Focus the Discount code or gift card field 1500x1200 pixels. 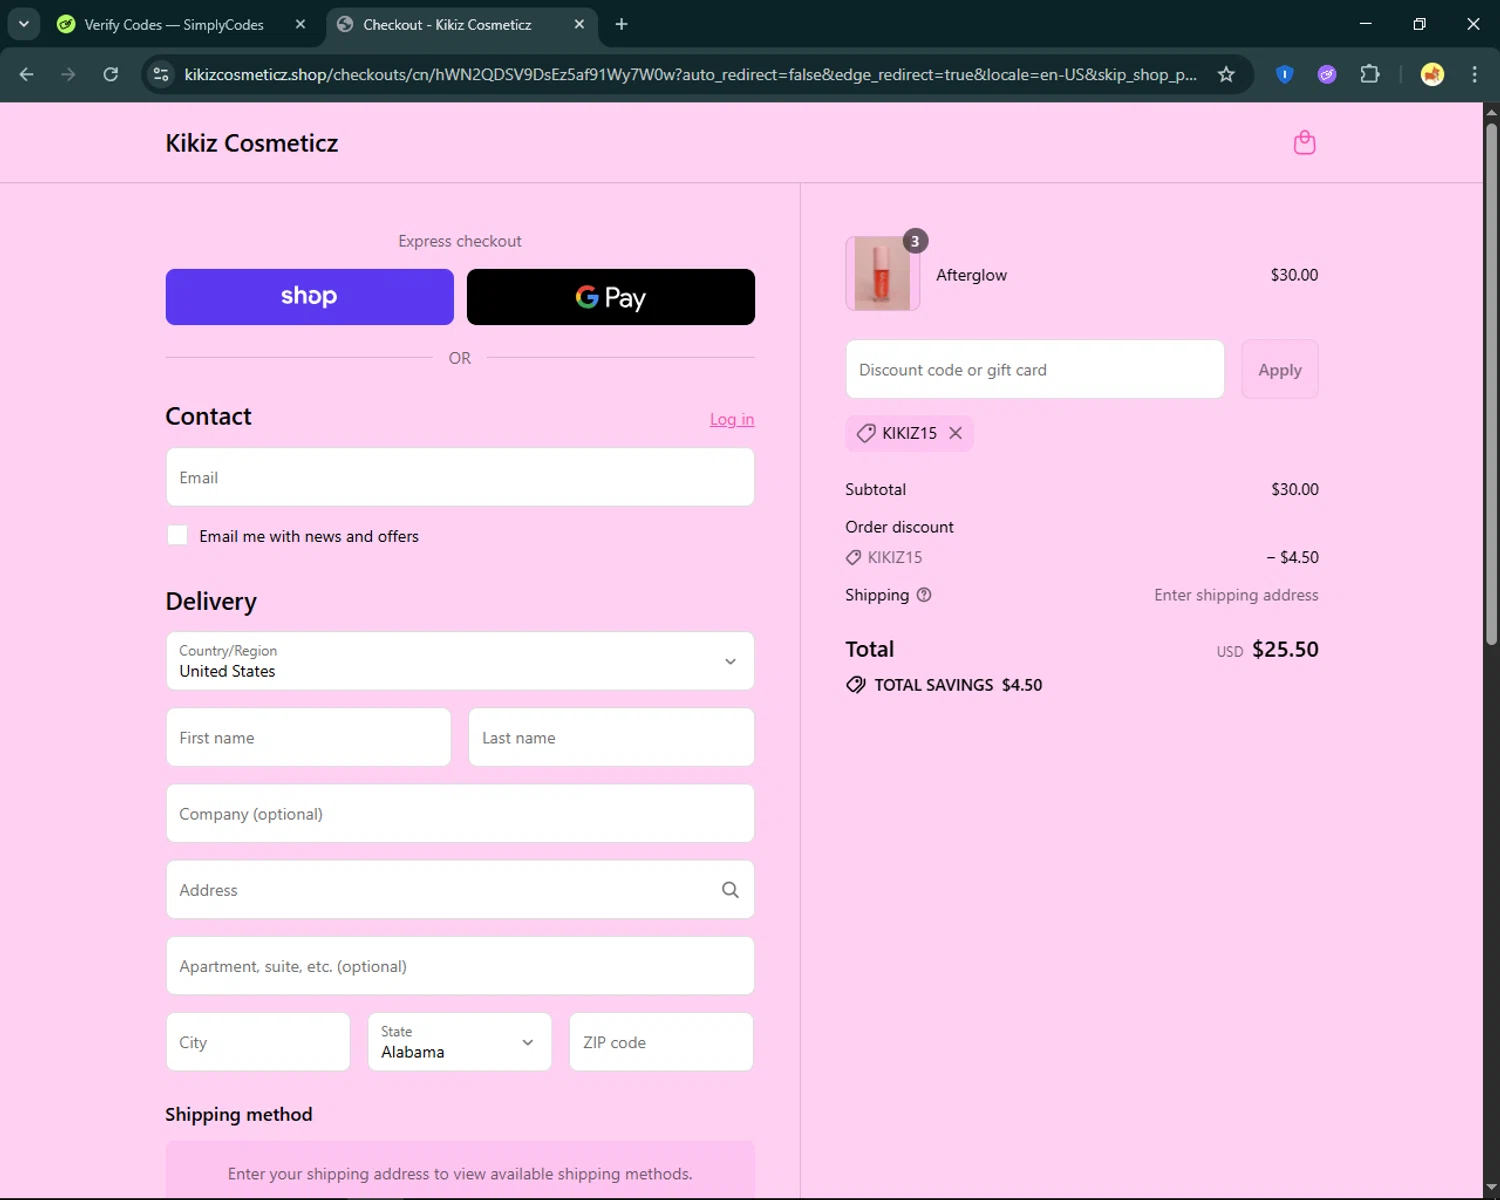pos(1035,370)
